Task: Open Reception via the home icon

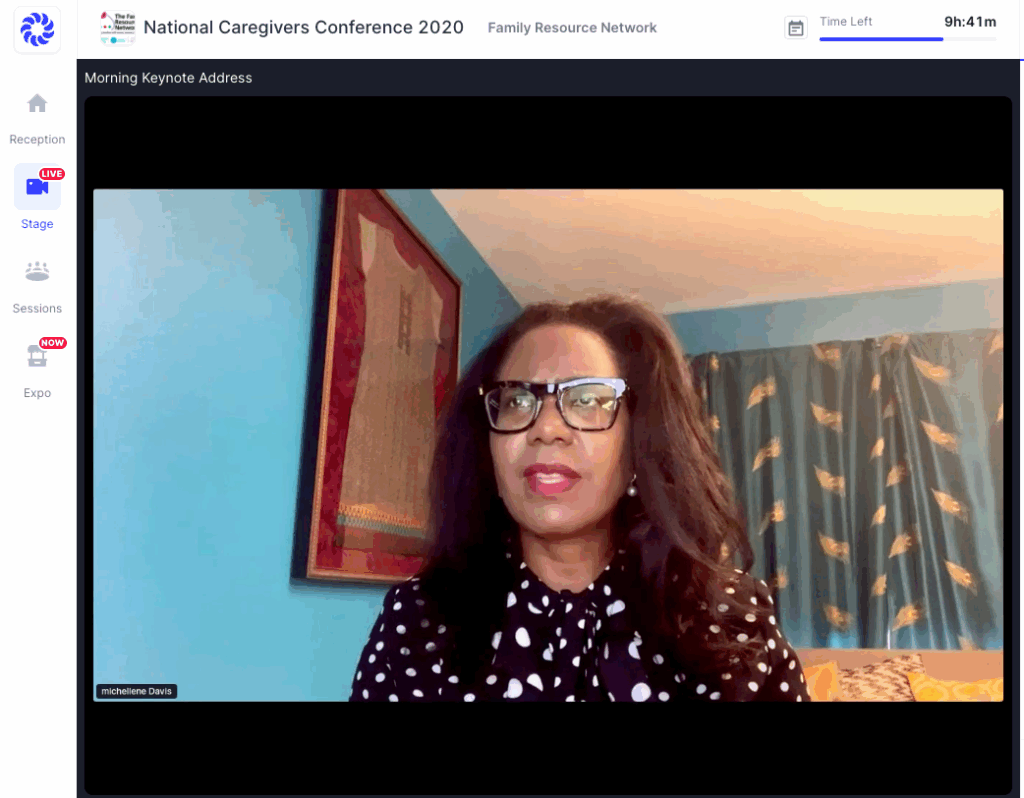Action: click(37, 104)
